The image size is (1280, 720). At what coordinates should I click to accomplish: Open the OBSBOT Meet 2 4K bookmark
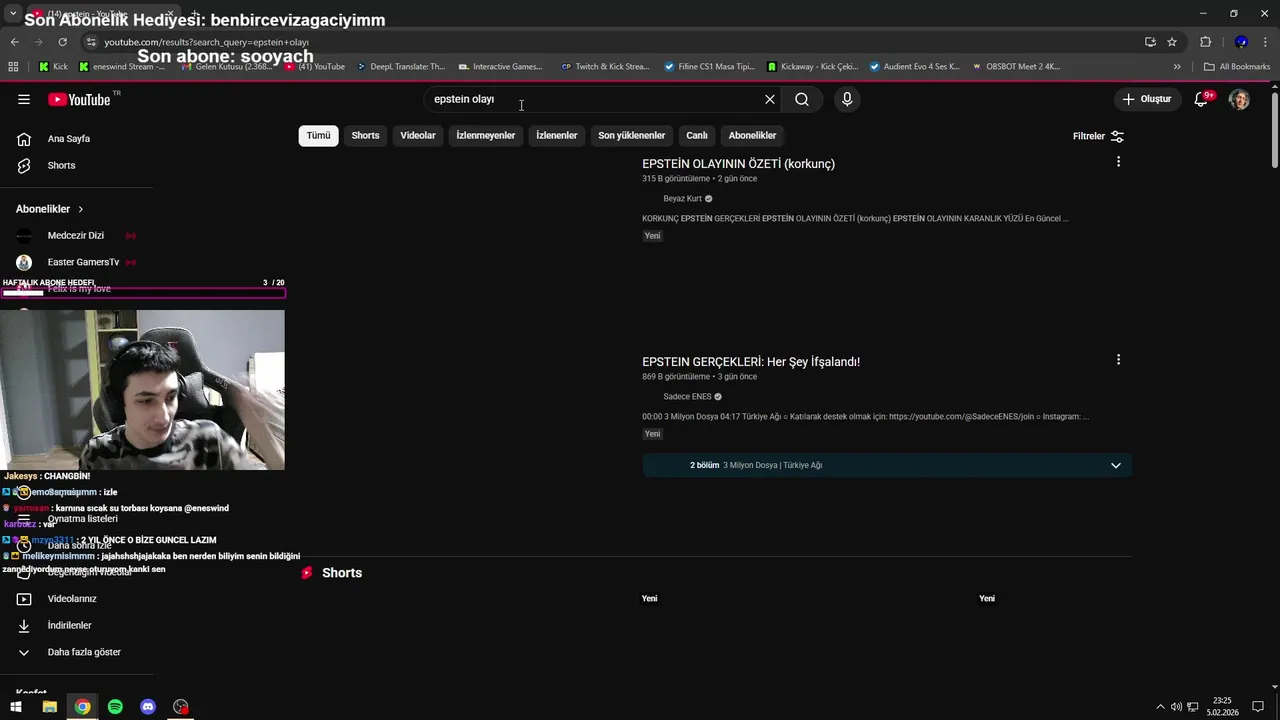(x=1015, y=67)
